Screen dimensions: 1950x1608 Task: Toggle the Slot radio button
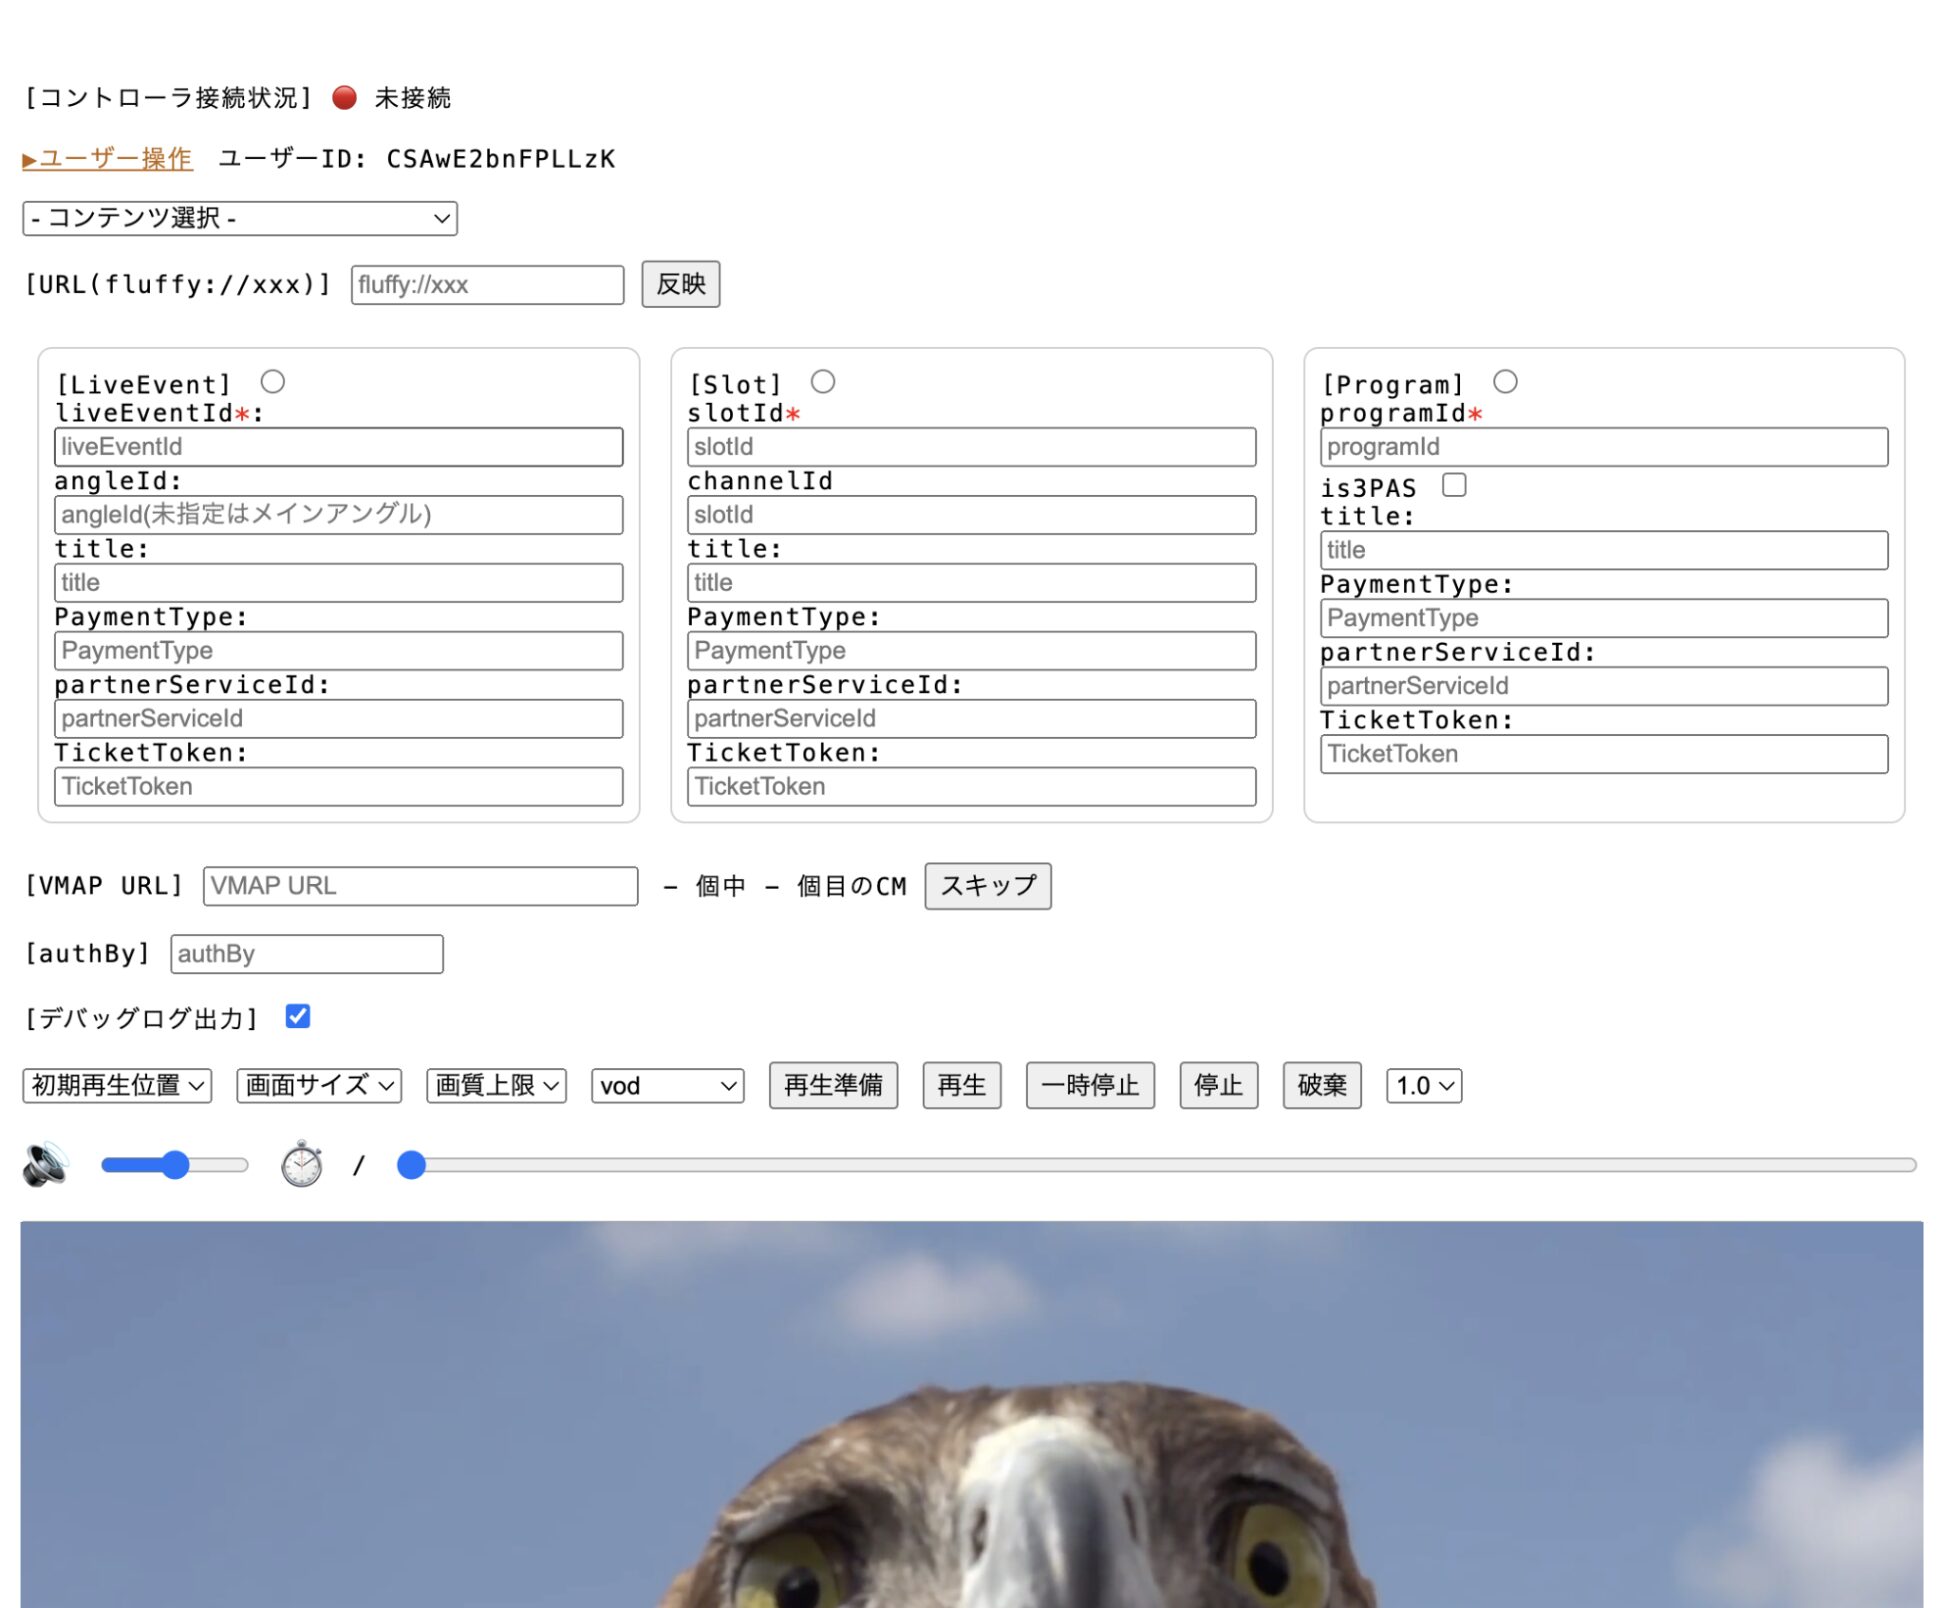tap(826, 381)
